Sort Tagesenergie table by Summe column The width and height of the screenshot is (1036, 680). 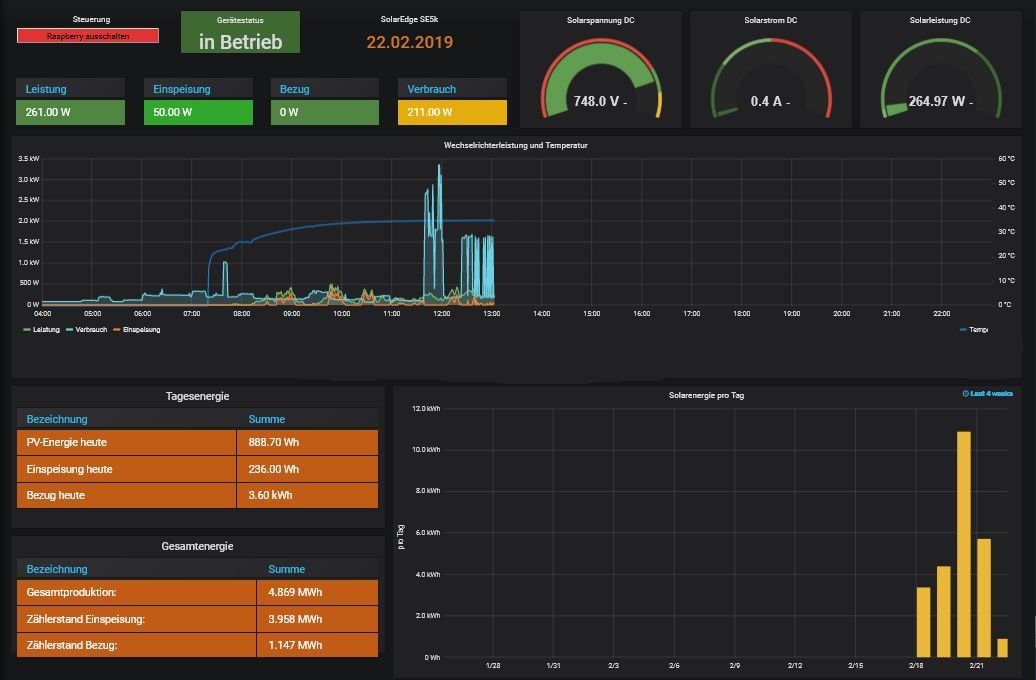267,419
